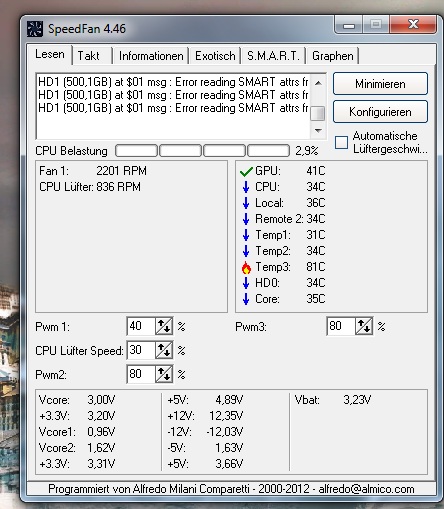Image resolution: width=444 pixels, height=509 pixels.
Task: Close the SpeedFan window
Action: [x=413, y=24]
